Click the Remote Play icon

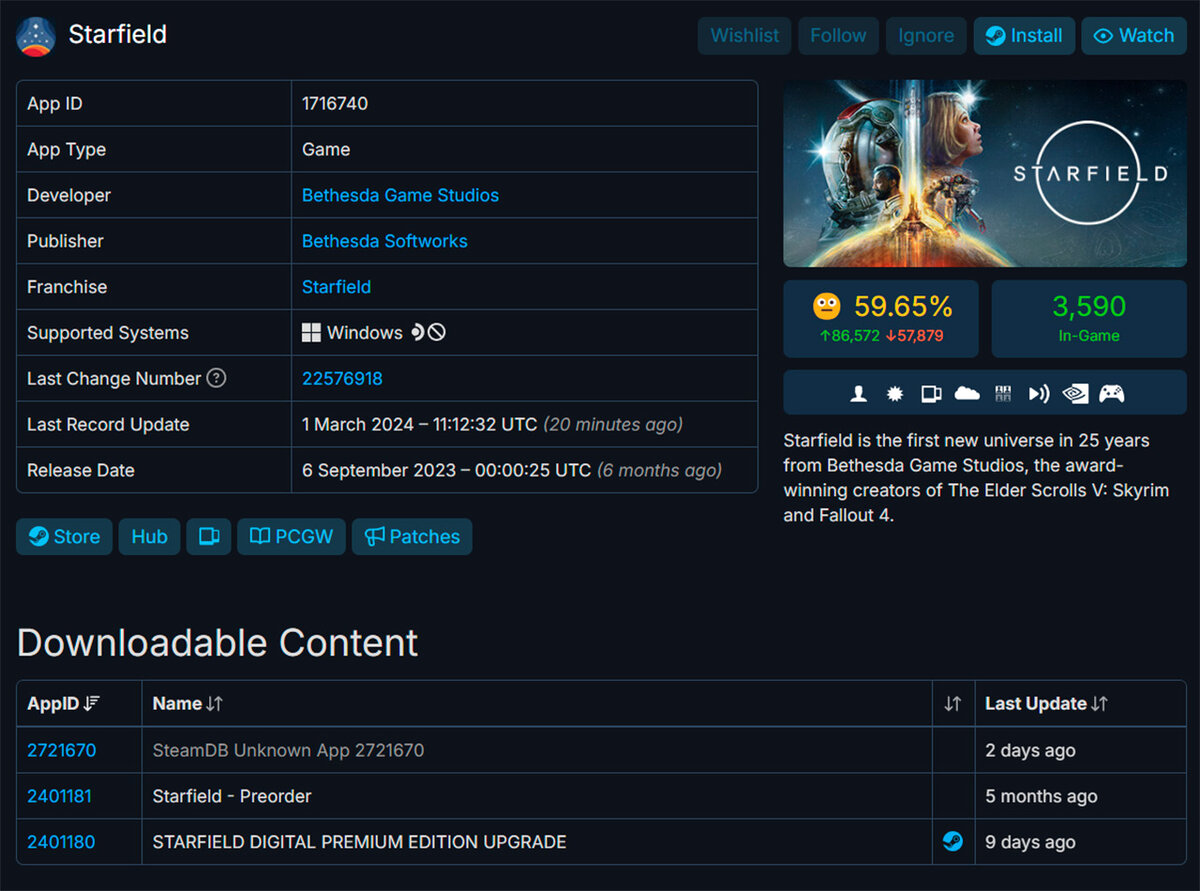click(x=1039, y=394)
